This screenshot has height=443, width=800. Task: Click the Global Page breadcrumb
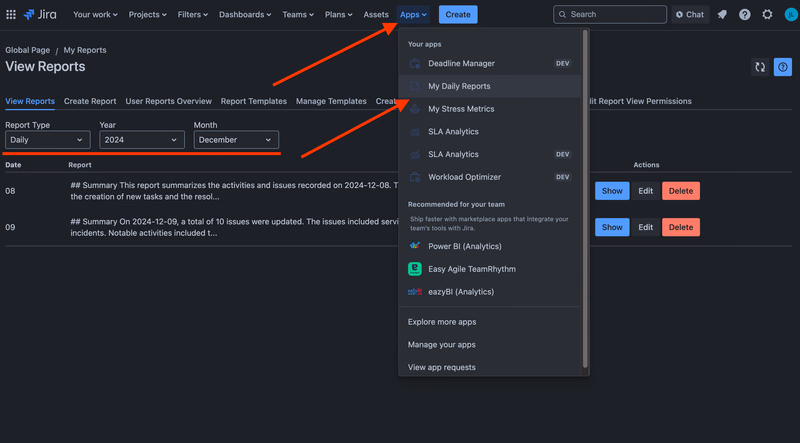pos(28,50)
